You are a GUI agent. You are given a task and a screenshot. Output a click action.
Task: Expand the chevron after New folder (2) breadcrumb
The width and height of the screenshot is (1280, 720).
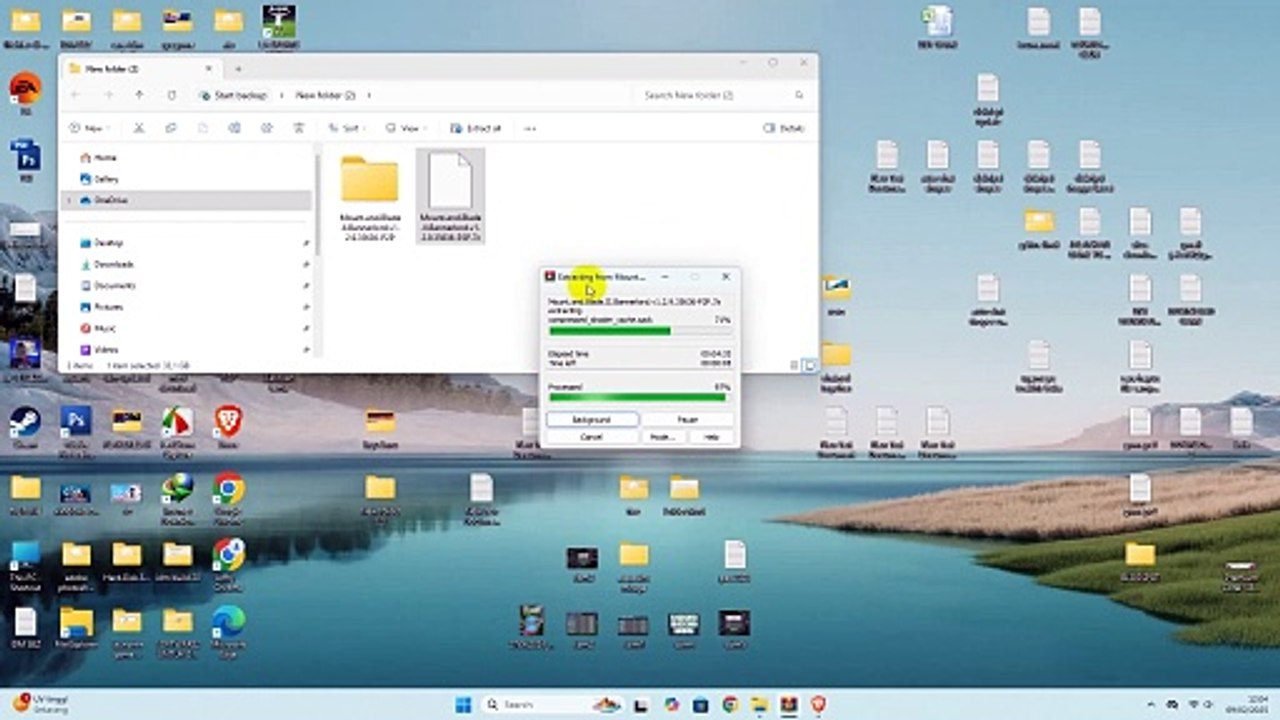(369, 95)
